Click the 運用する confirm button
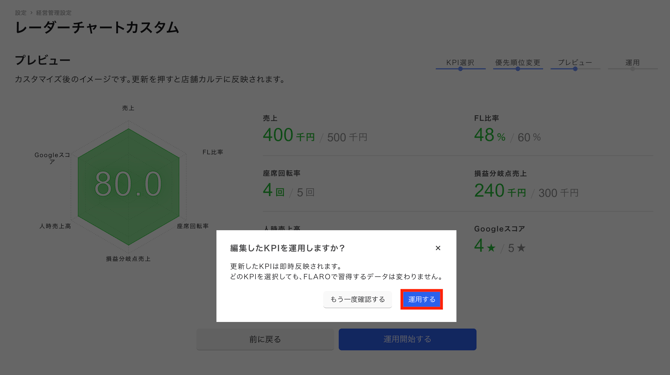The width and height of the screenshot is (670, 375). coord(421,299)
